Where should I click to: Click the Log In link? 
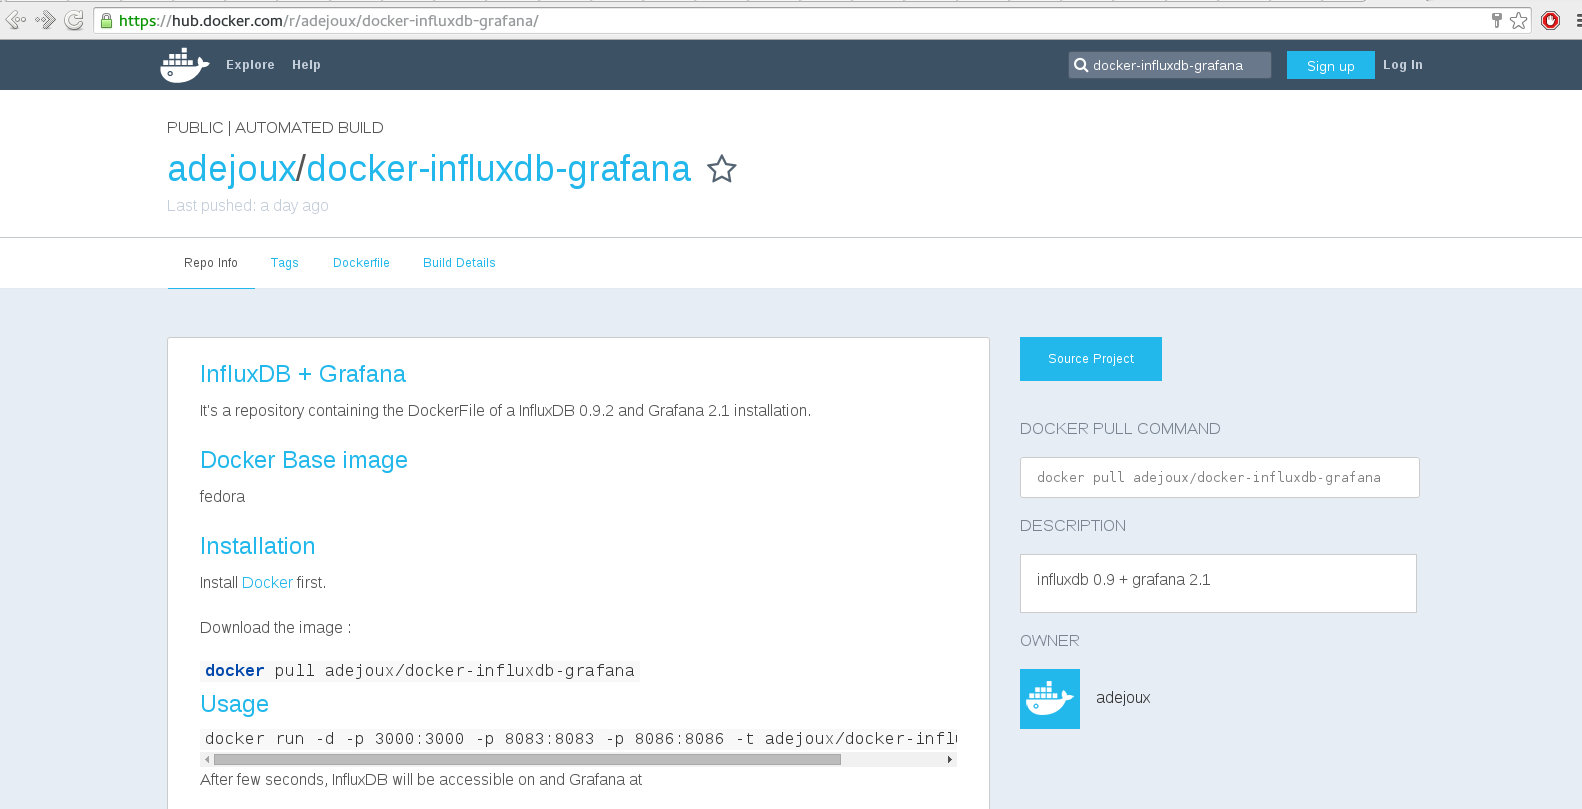pos(1403,65)
